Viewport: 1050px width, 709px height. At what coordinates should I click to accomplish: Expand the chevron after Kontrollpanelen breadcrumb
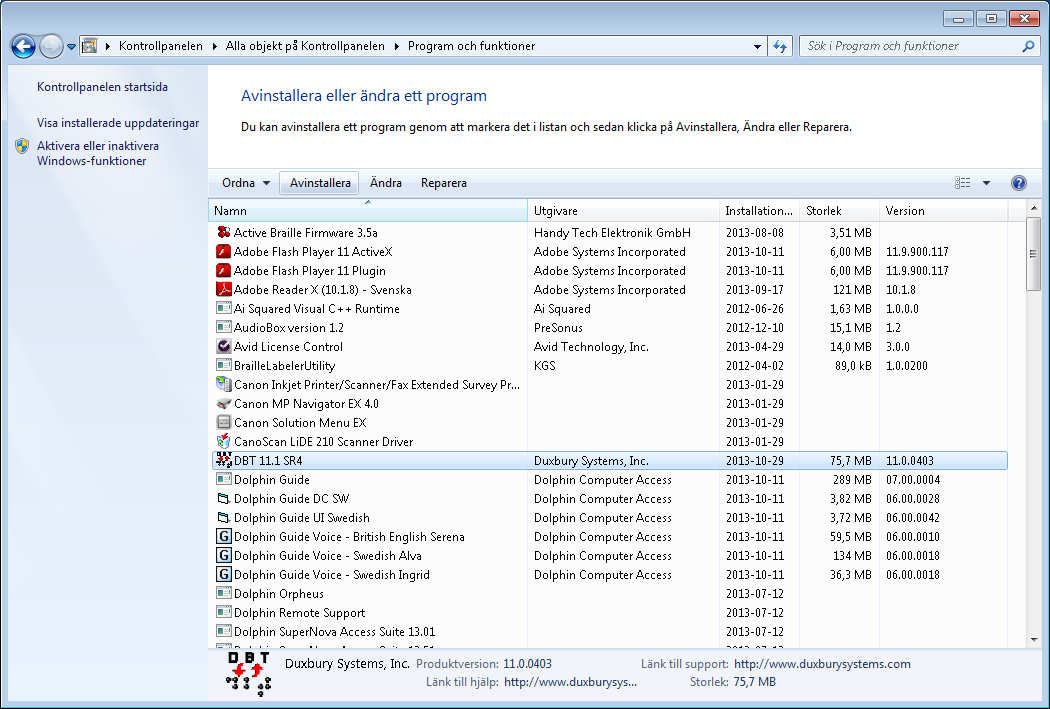[x=214, y=46]
